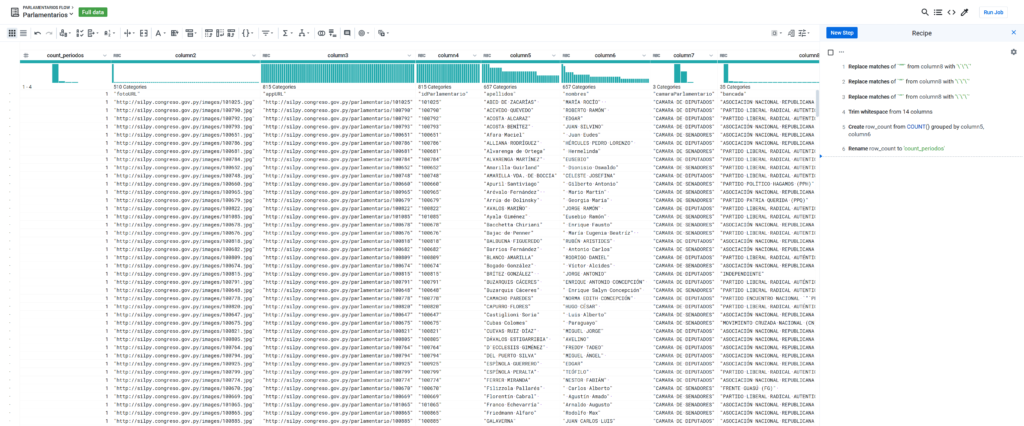Open the column3 header dropdown arrow
Screen dimensions: 1024x426
(x=410, y=55)
